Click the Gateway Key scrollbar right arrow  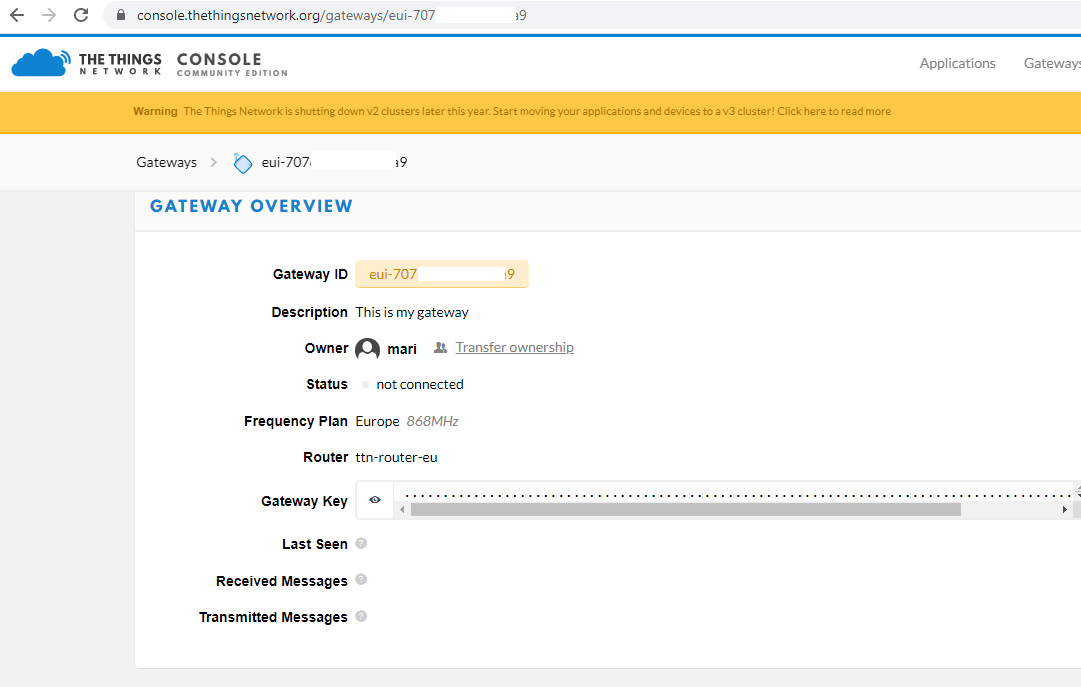pos(1064,510)
